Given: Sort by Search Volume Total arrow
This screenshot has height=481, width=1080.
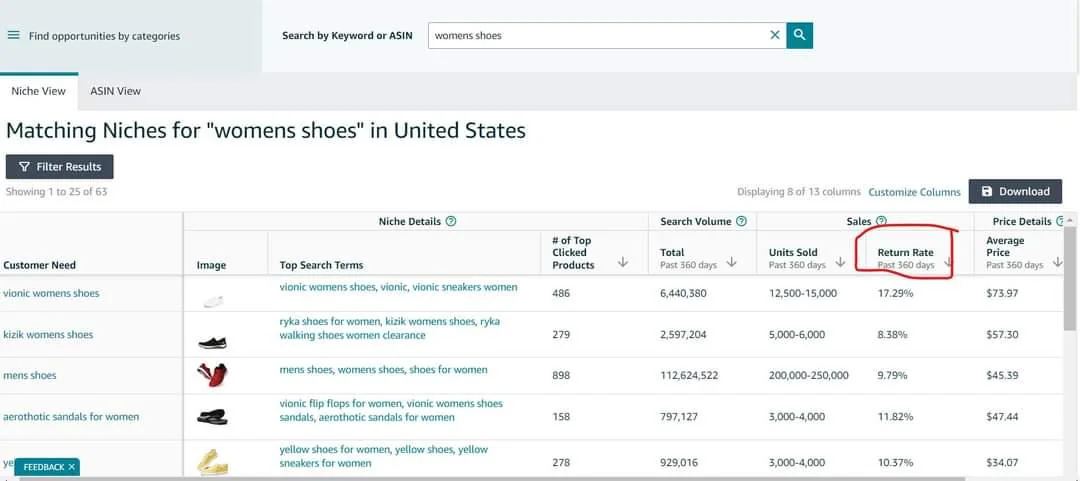Looking at the screenshot, I should click(x=731, y=262).
